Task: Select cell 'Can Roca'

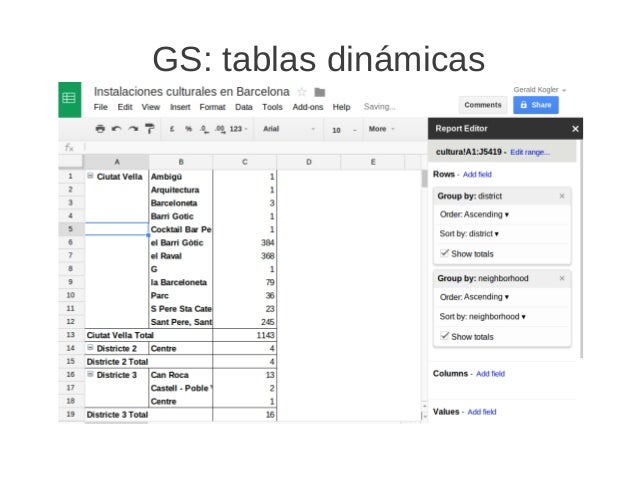Action: [x=181, y=375]
